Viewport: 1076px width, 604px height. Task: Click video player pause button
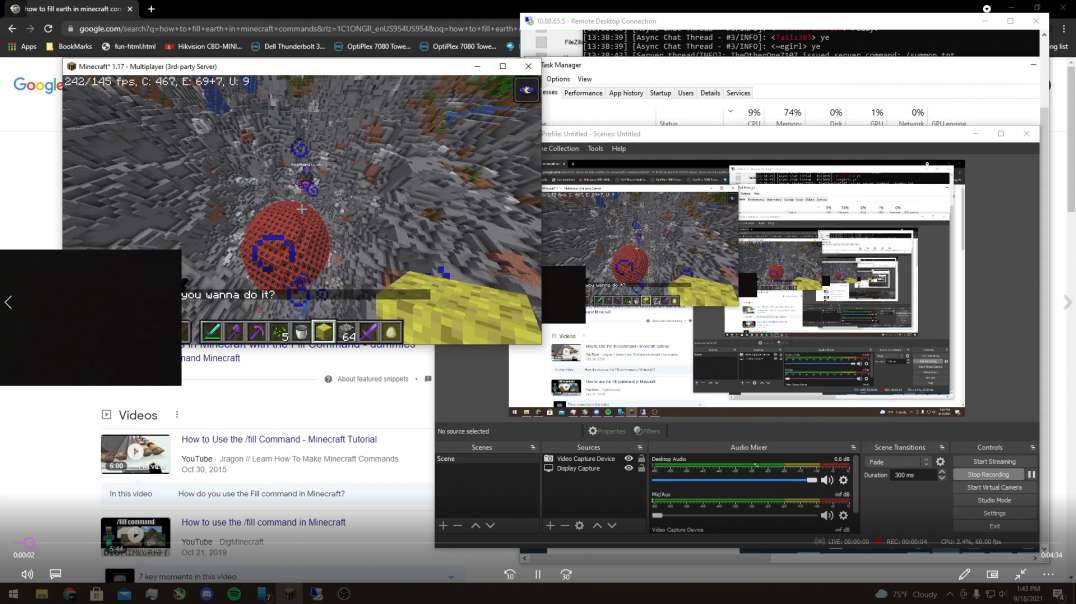pos(538,574)
